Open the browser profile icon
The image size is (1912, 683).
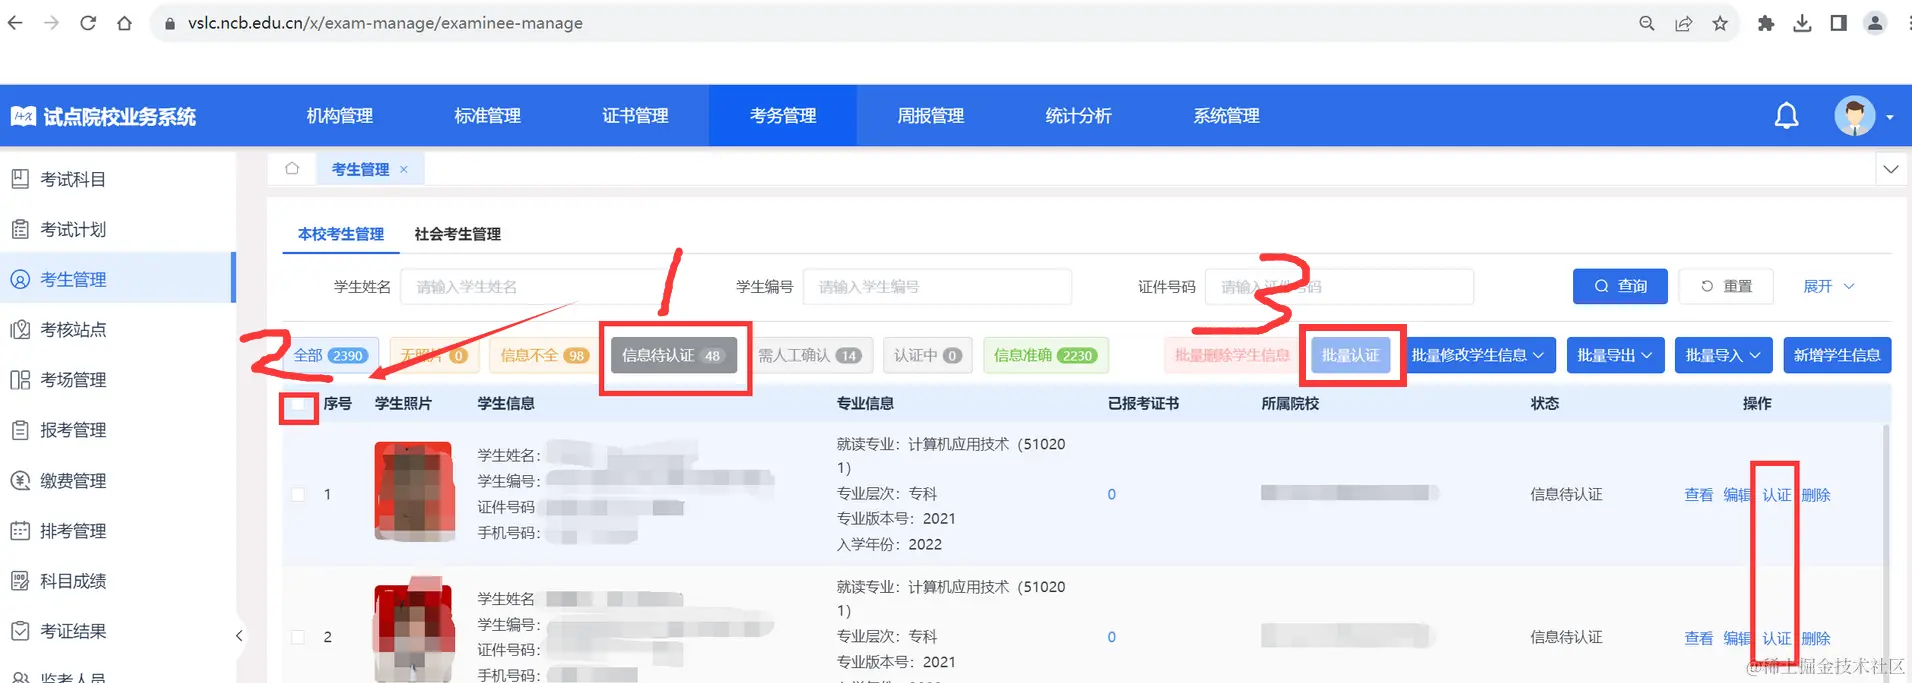[x=1875, y=23]
